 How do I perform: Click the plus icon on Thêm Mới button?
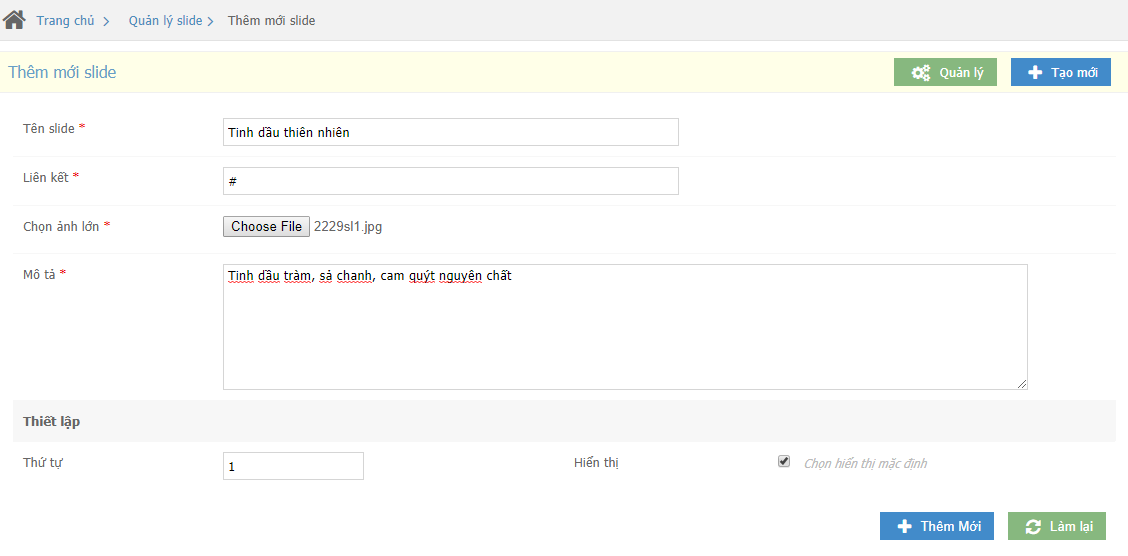[x=905, y=527]
